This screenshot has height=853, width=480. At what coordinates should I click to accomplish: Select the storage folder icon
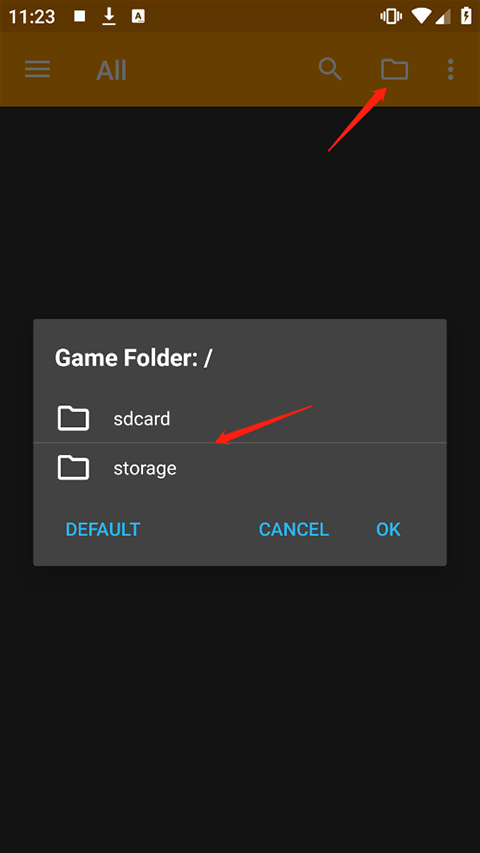(73, 468)
